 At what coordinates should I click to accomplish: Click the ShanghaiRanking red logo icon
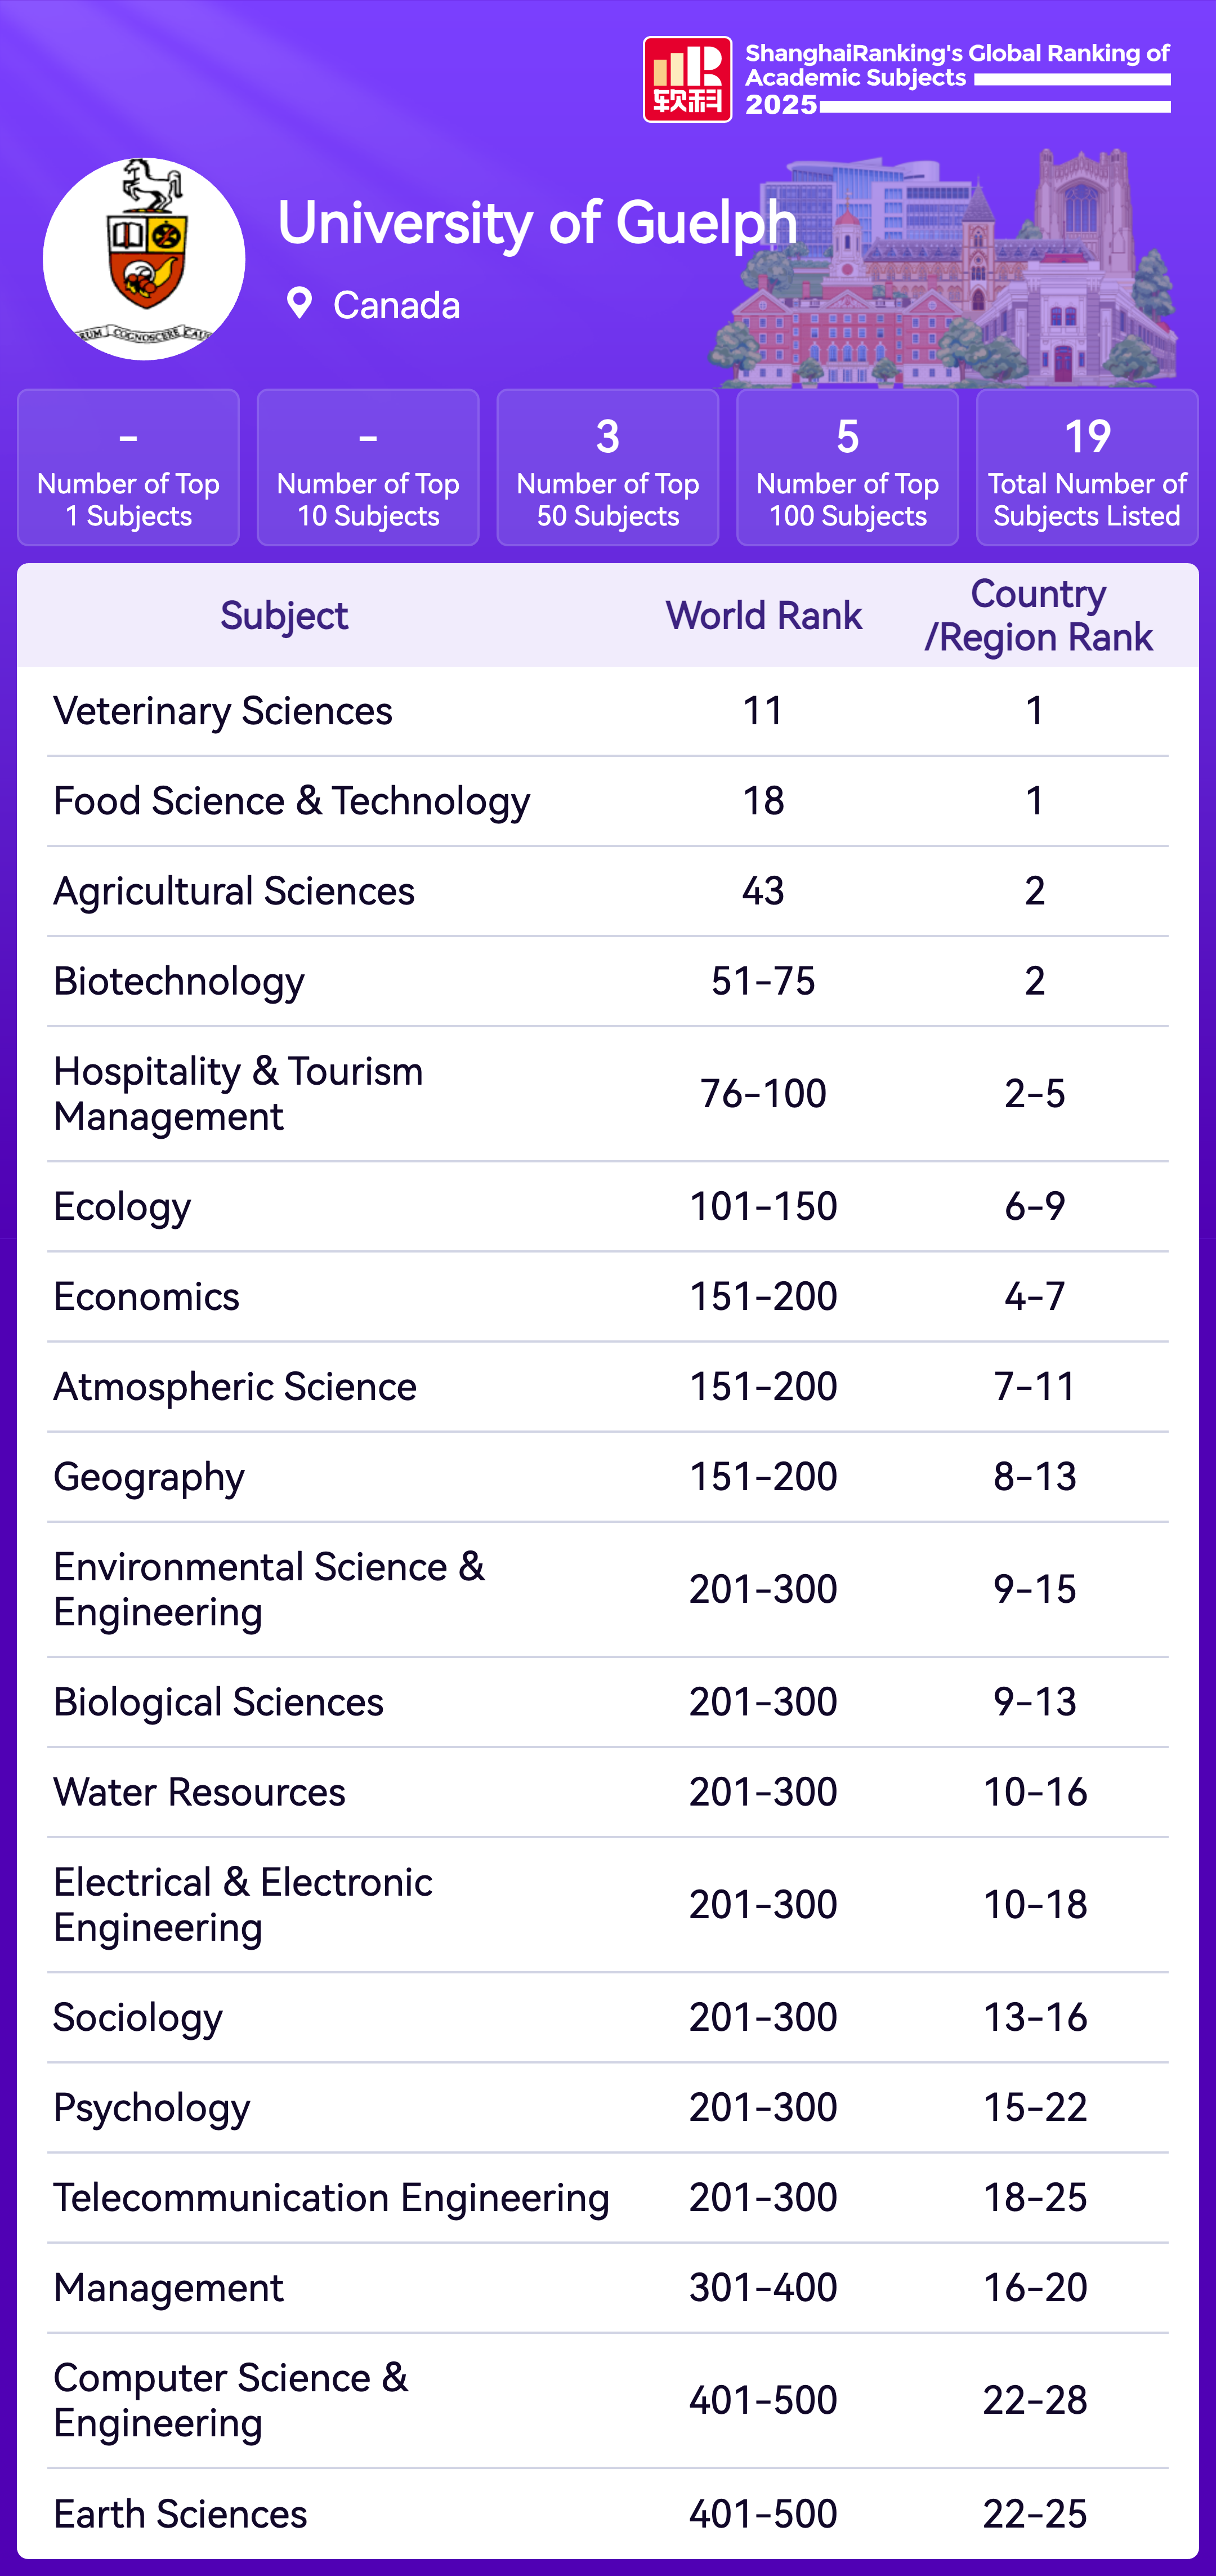coord(687,80)
